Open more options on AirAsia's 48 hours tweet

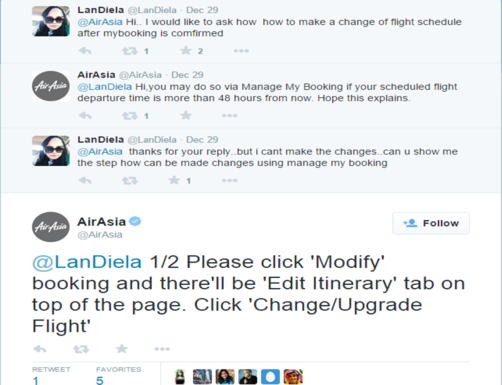(230, 116)
